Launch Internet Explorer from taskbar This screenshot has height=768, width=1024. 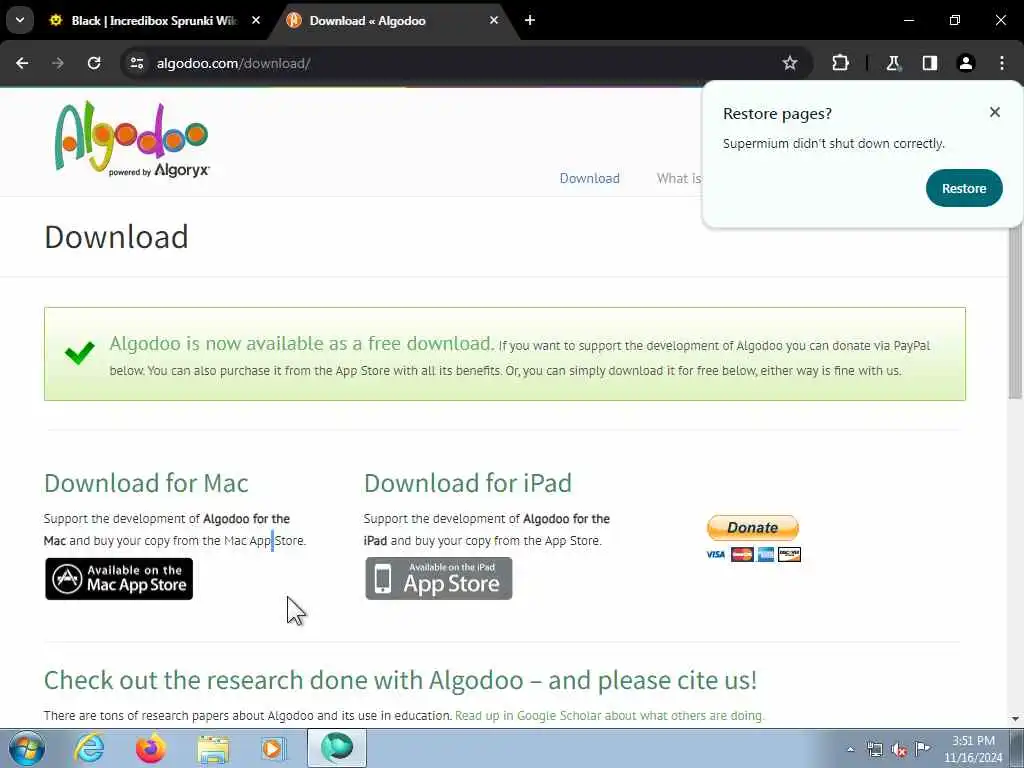(x=88, y=748)
